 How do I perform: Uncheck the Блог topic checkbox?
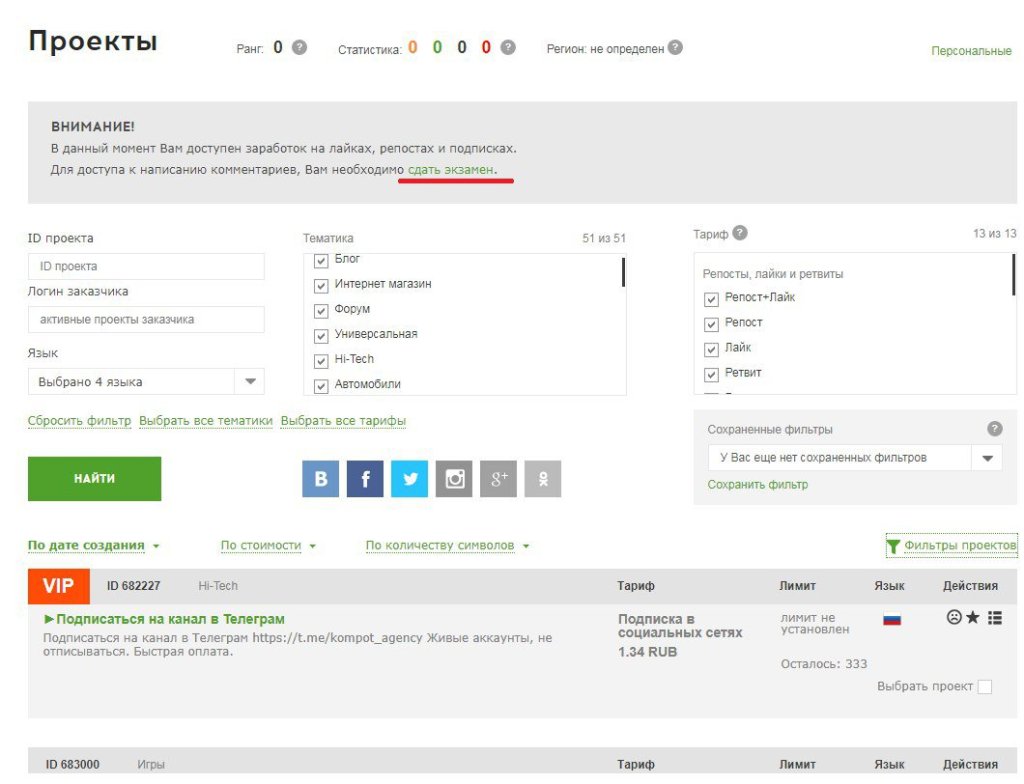coord(321,260)
